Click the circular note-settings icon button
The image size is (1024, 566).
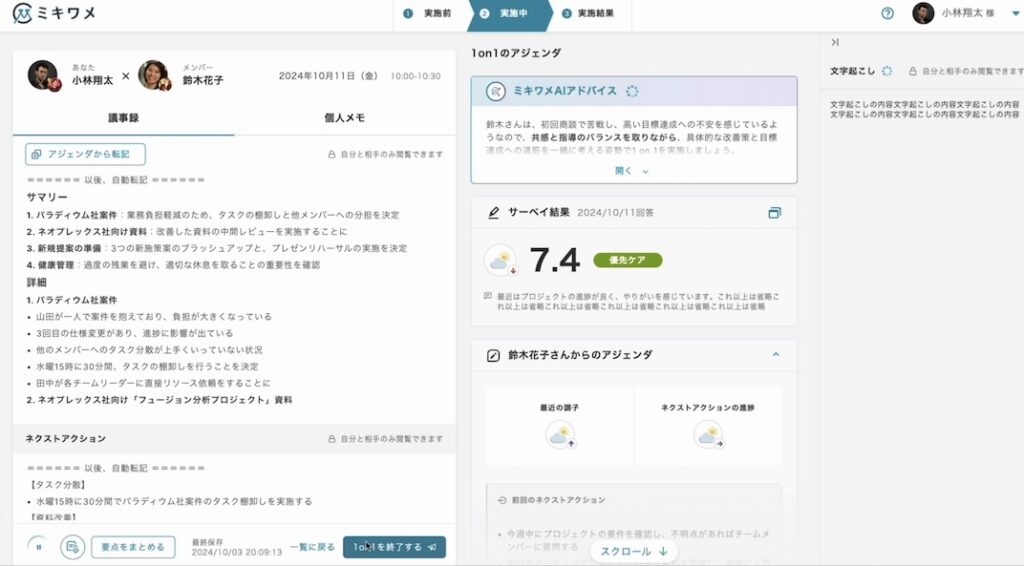(72, 547)
